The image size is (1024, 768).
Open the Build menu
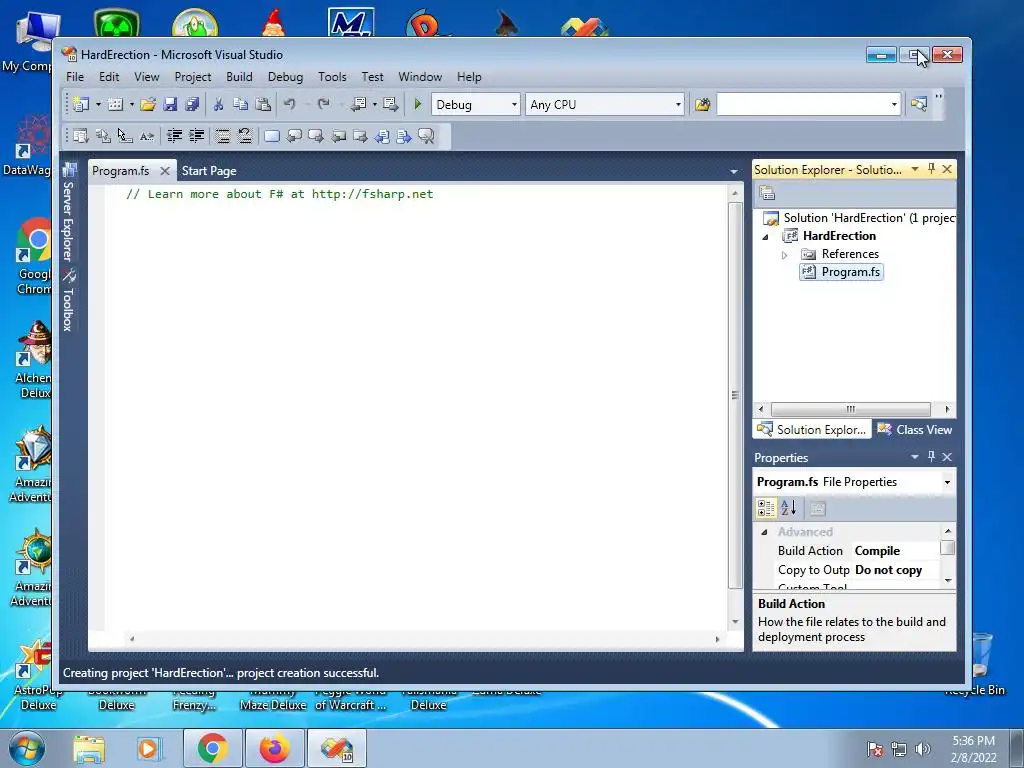point(239,77)
